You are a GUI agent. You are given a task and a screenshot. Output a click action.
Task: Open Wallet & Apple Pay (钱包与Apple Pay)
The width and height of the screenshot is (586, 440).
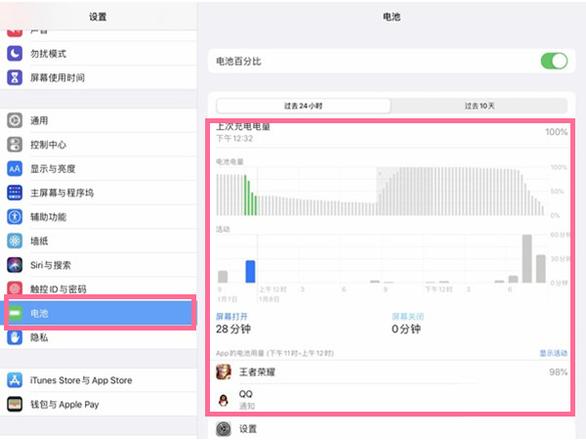(x=98, y=404)
